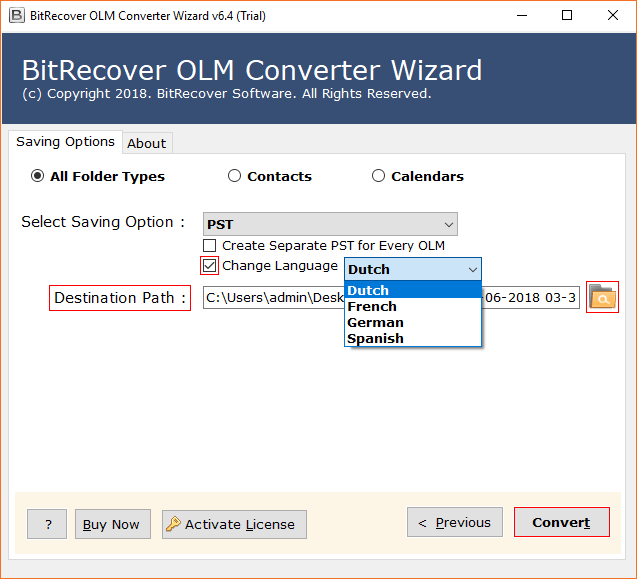This screenshot has width=637, height=579.
Task: Maximize the OLM Converter Wizard window
Action: [567, 15]
